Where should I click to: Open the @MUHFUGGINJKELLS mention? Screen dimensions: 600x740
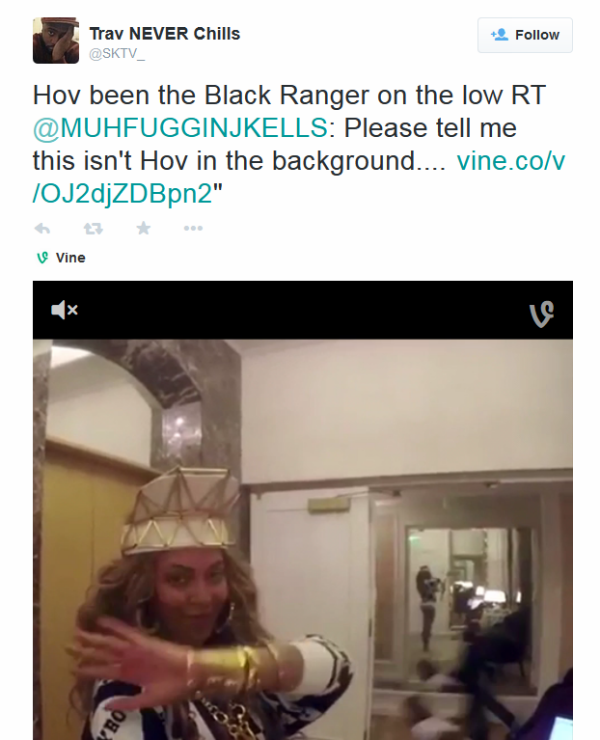coord(180,128)
